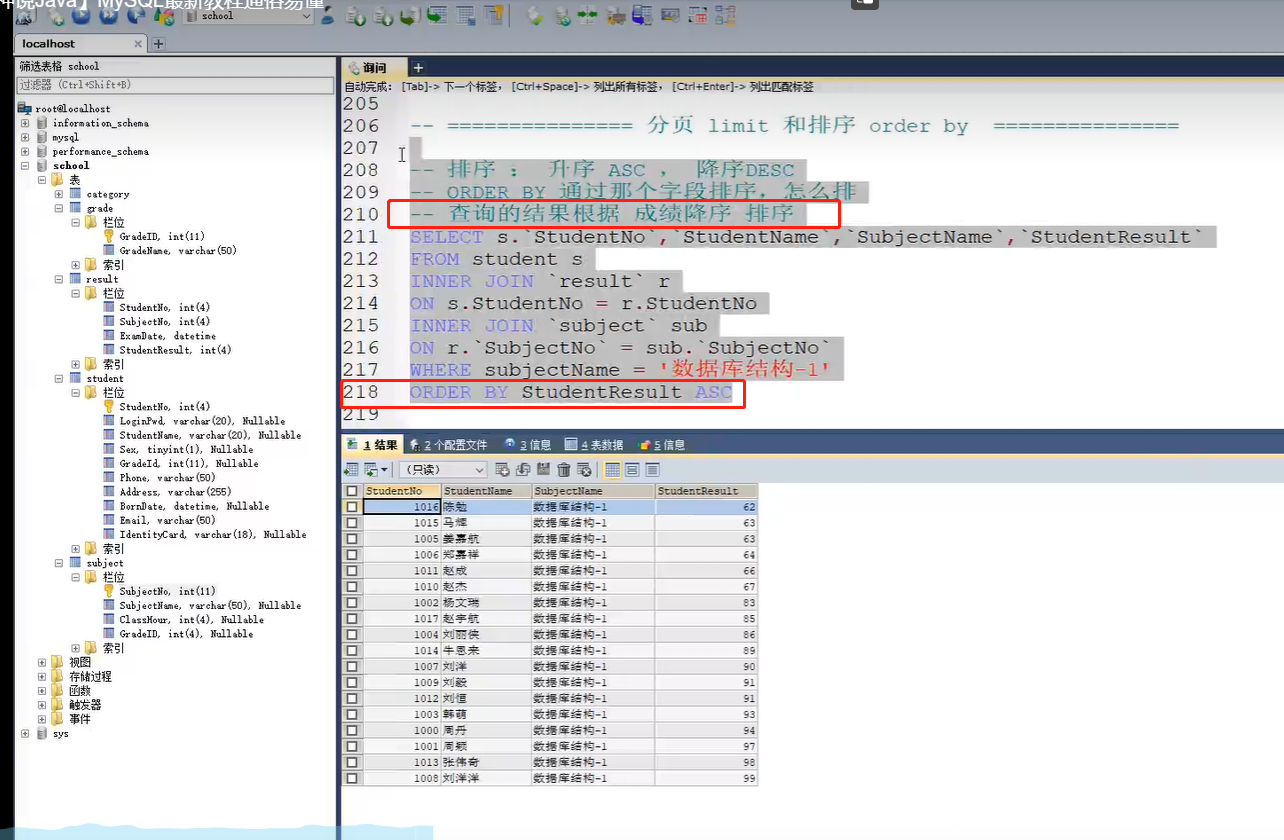1284x840 pixels.
Task: Click the 3 信息 blue info icon
Action: [x=510, y=444]
